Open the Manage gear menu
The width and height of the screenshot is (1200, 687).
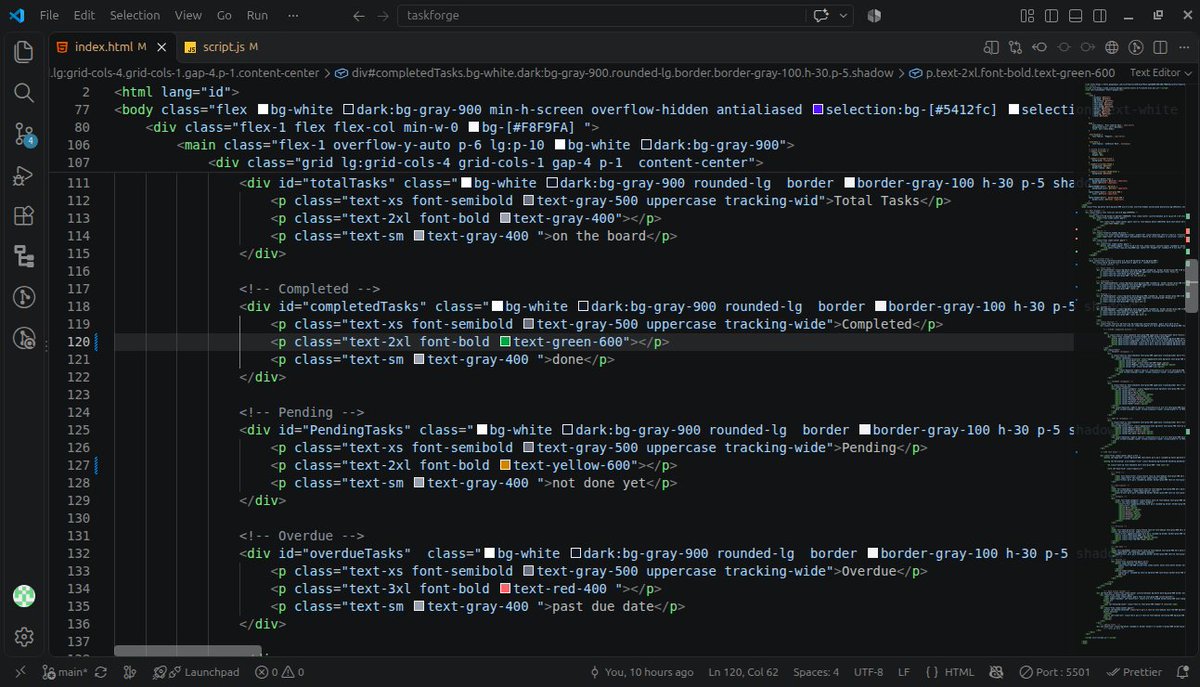(x=24, y=637)
